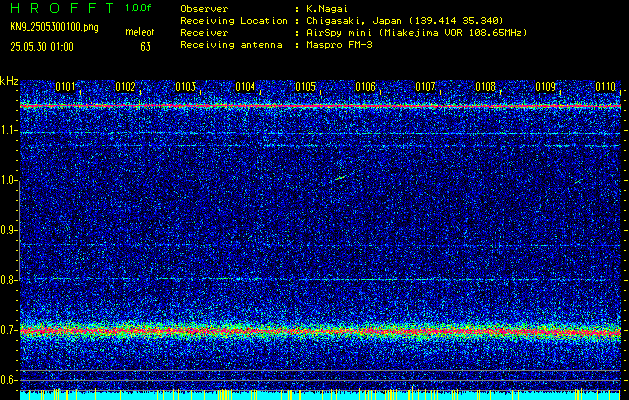Screen dimensions: 629x400
Task: Click the 0103 time marker
Action: coord(185,87)
